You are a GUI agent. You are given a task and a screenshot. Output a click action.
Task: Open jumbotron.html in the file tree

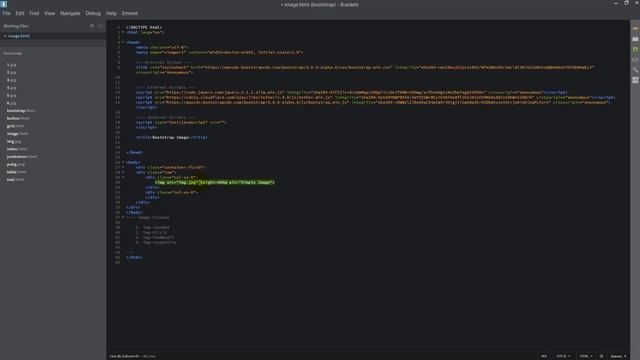pyautogui.click(x=22, y=157)
